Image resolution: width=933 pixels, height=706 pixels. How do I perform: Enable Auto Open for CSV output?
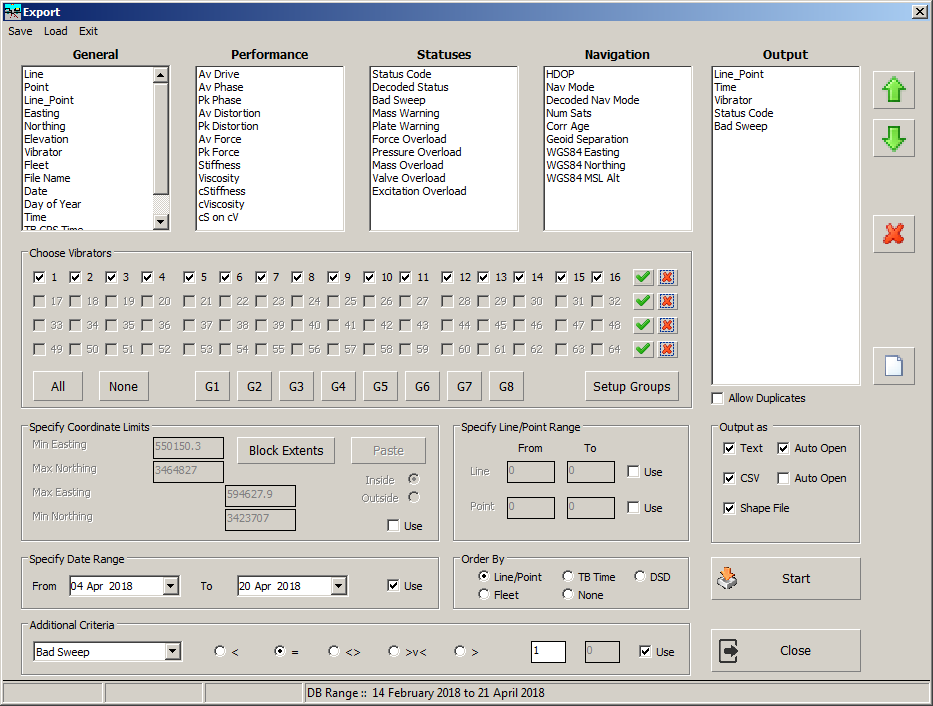pyautogui.click(x=784, y=478)
